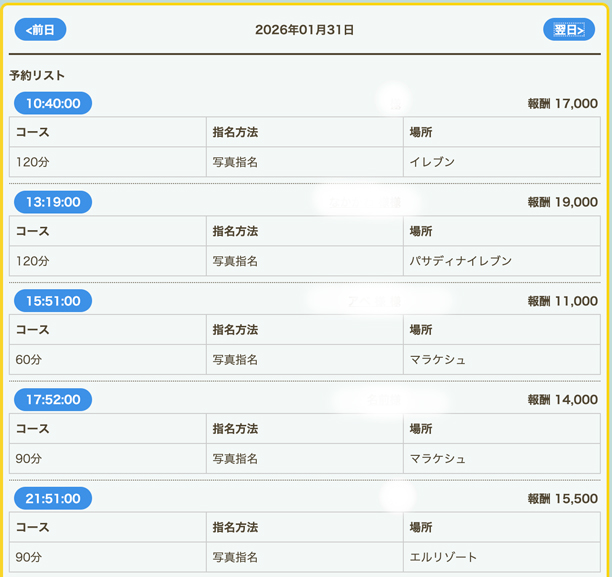Go to the previous day (前日)
Image resolution: width=612 pixels, height=577 pixels.
click(x=40, y=30)
